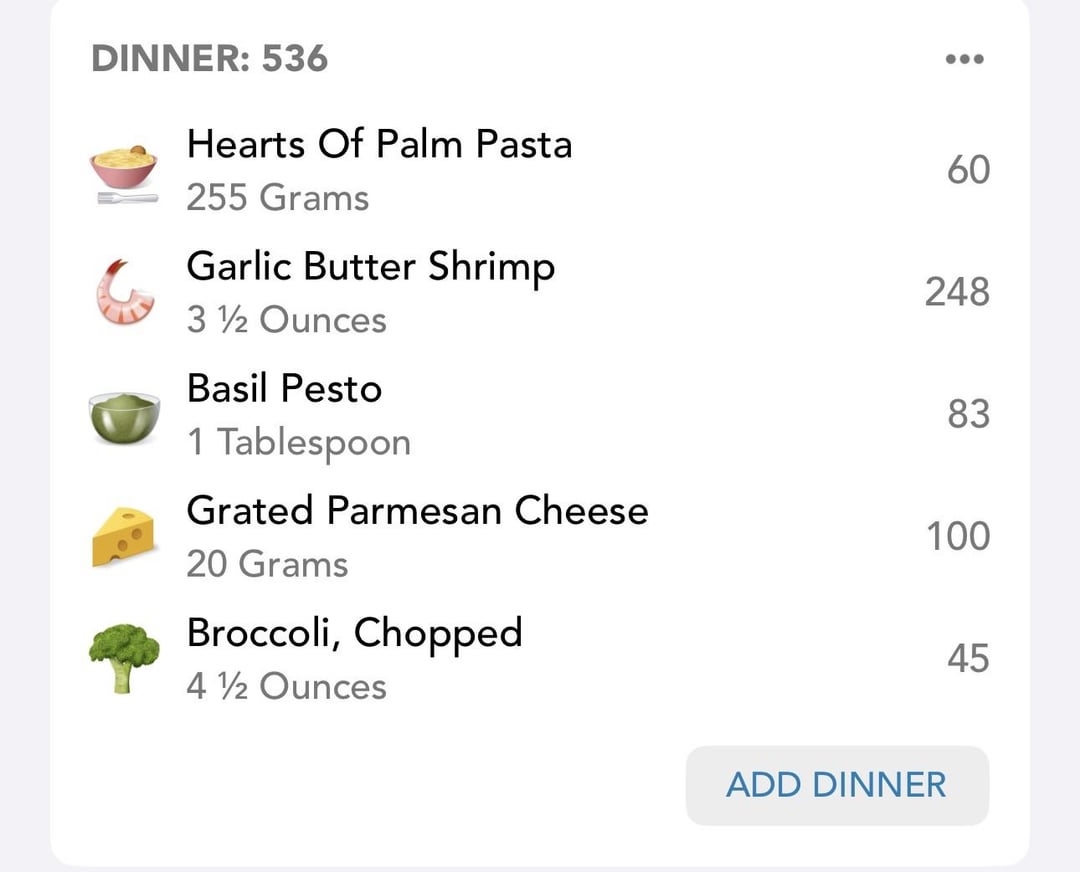Screen dimensions: 1080x872
Task: Select the Garlic Butter Shrimp entry
Action: pos(540,292)
